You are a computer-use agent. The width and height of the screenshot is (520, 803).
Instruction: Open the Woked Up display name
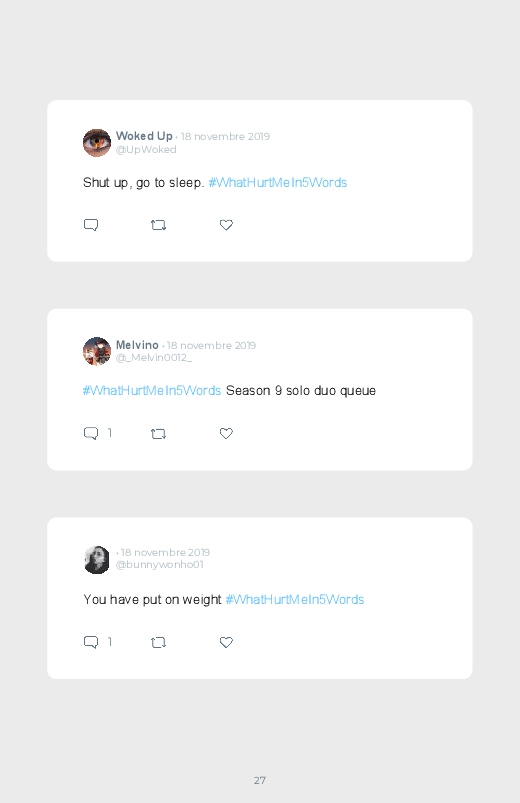144,136
